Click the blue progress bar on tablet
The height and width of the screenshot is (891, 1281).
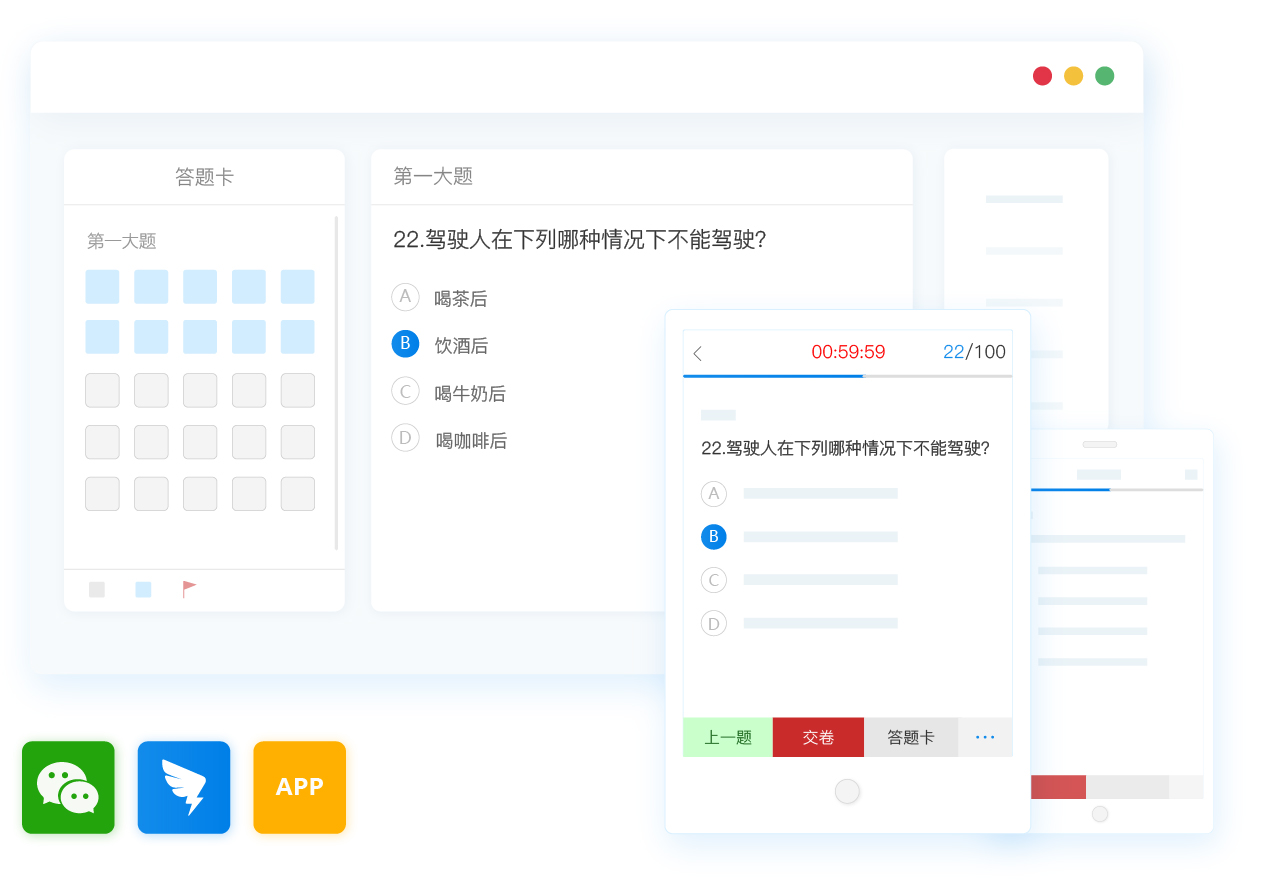point(772,376)
